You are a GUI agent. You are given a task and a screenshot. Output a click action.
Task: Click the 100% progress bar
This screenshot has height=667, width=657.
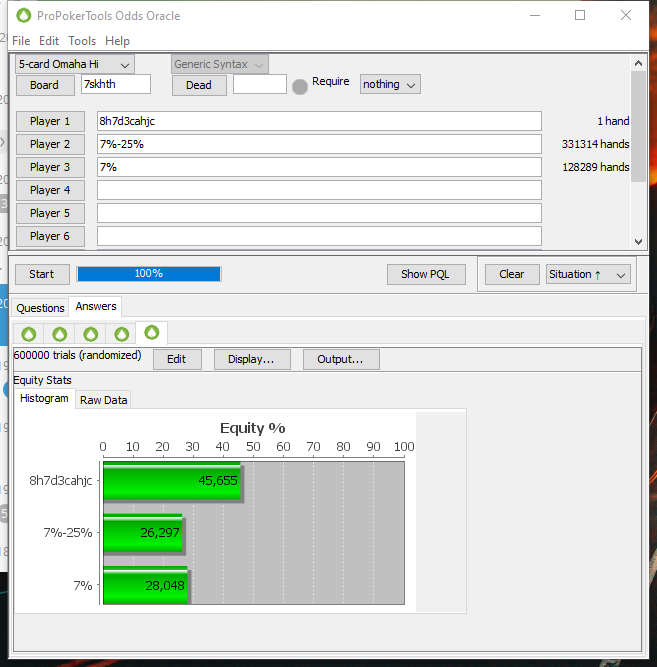pyautogui.click(x=149, y=274)
